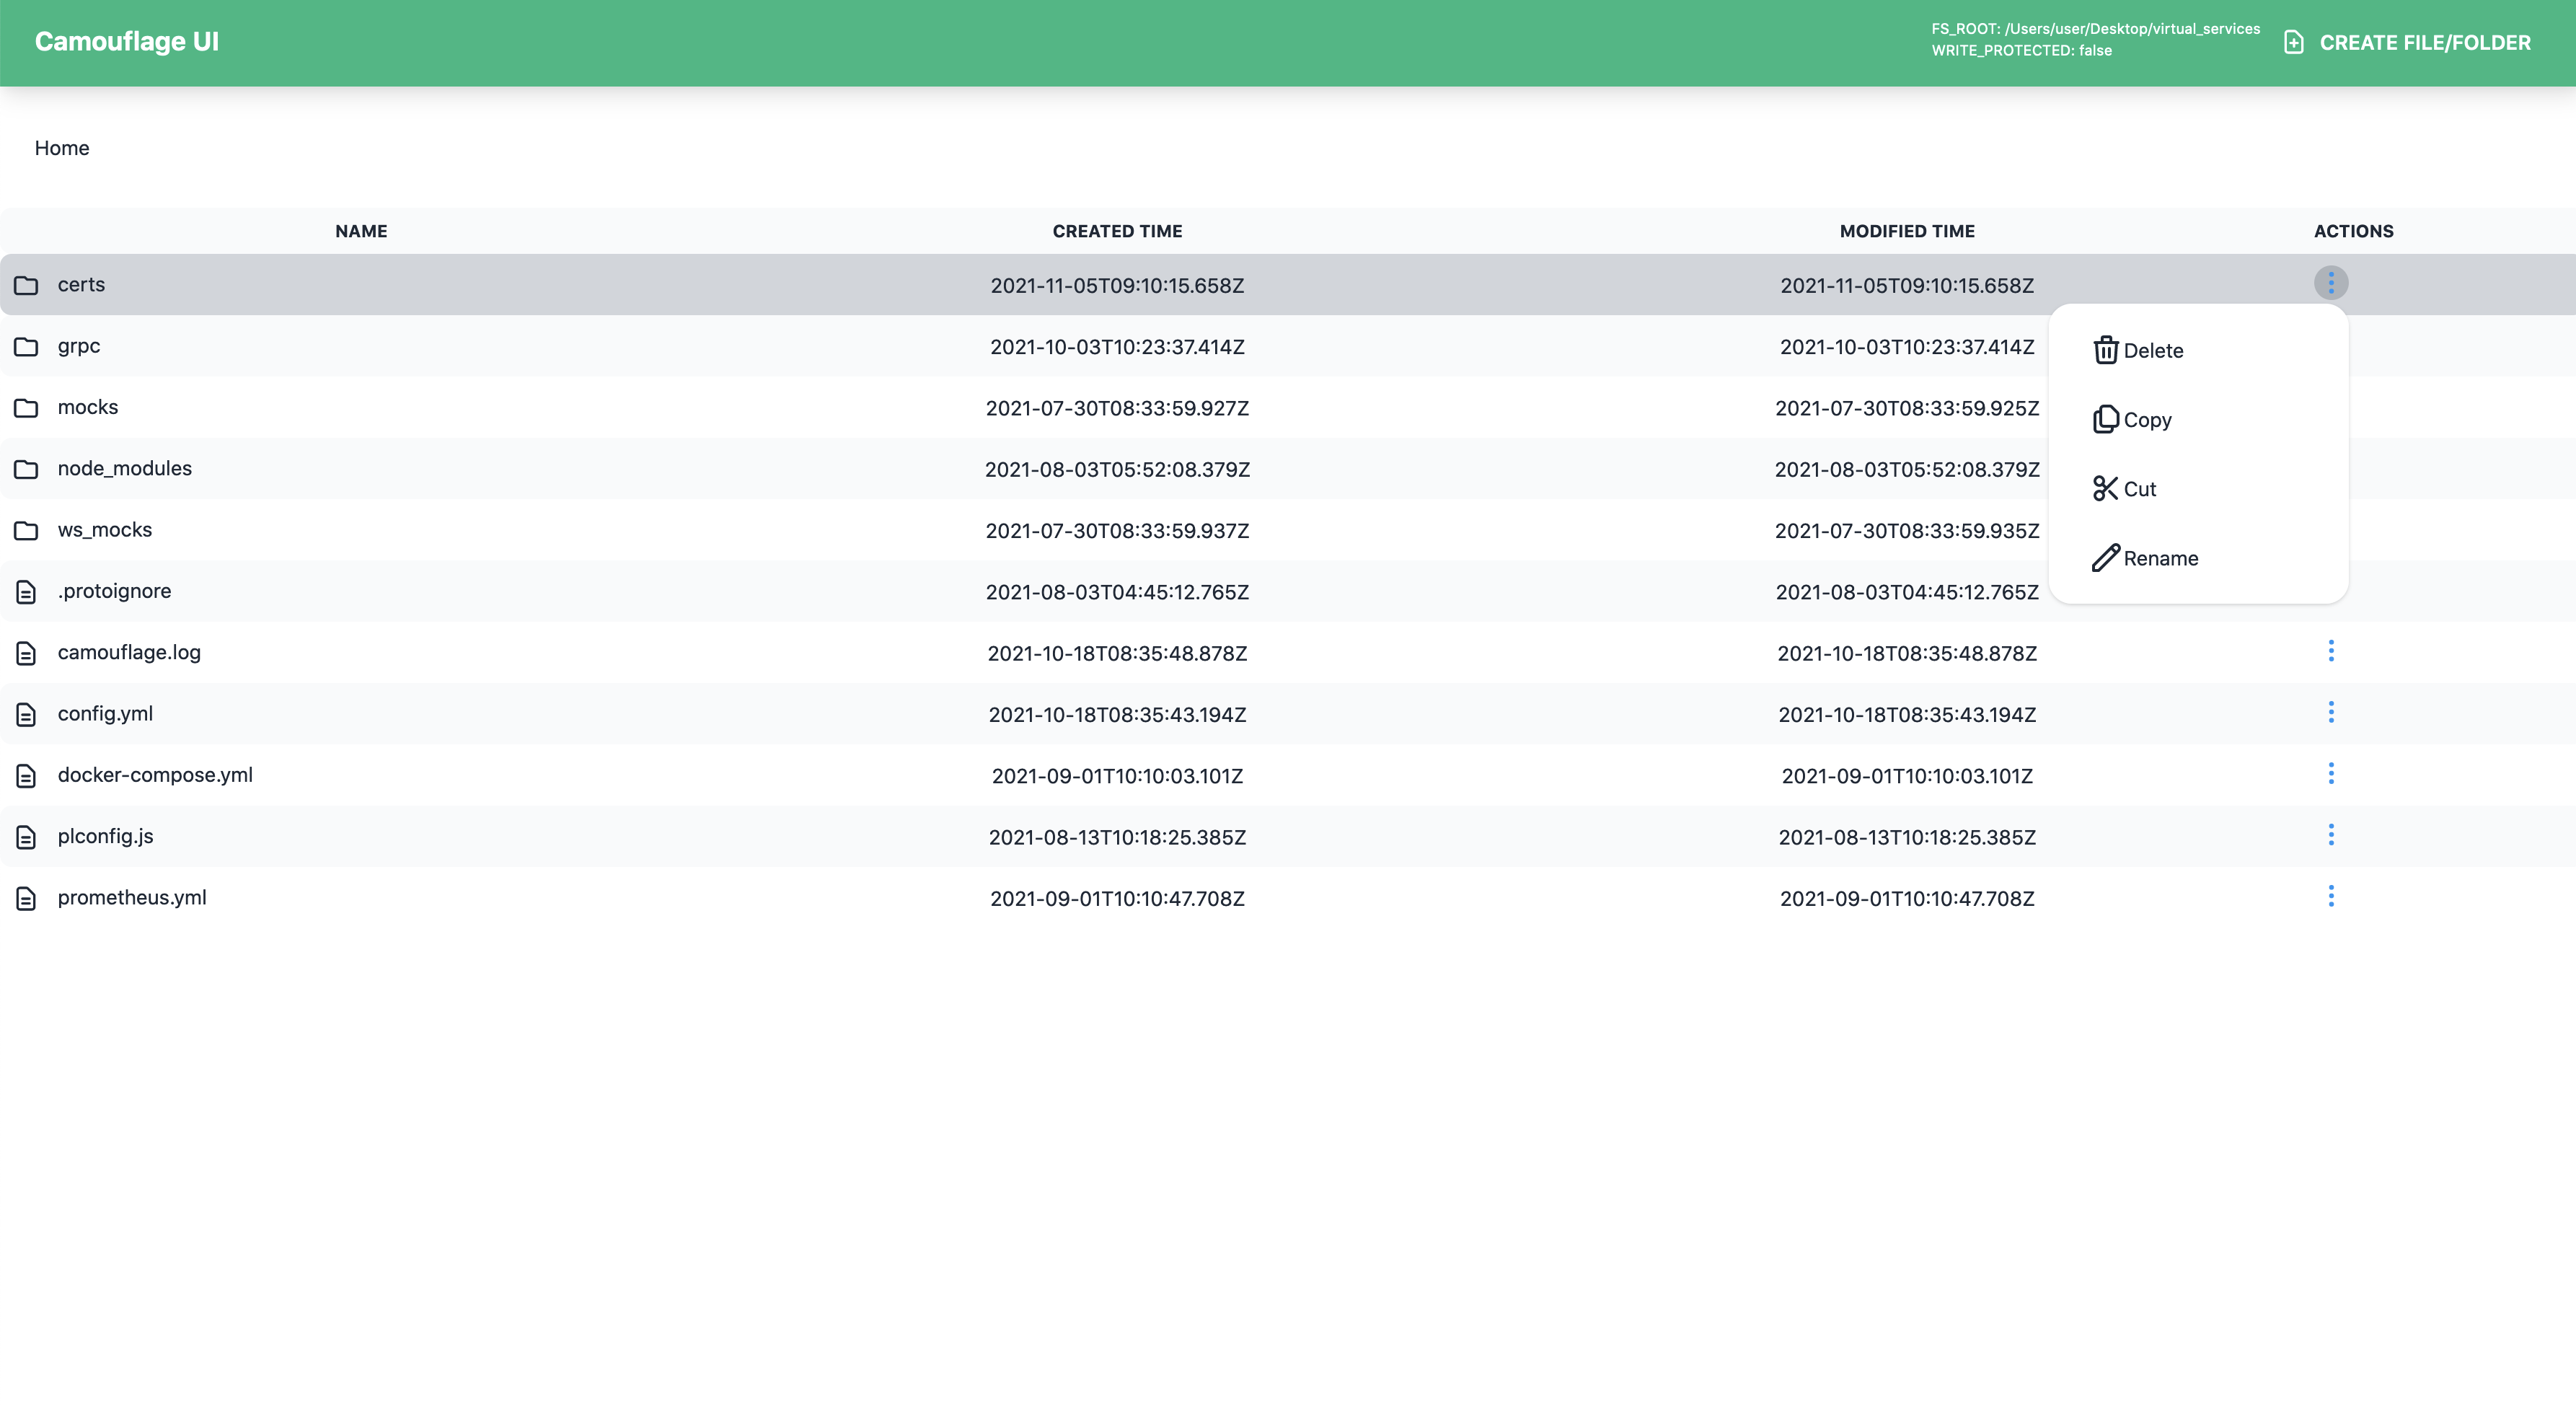Click the trash icon beside Delete
2576x1405 pixels.
point(2105,350)
